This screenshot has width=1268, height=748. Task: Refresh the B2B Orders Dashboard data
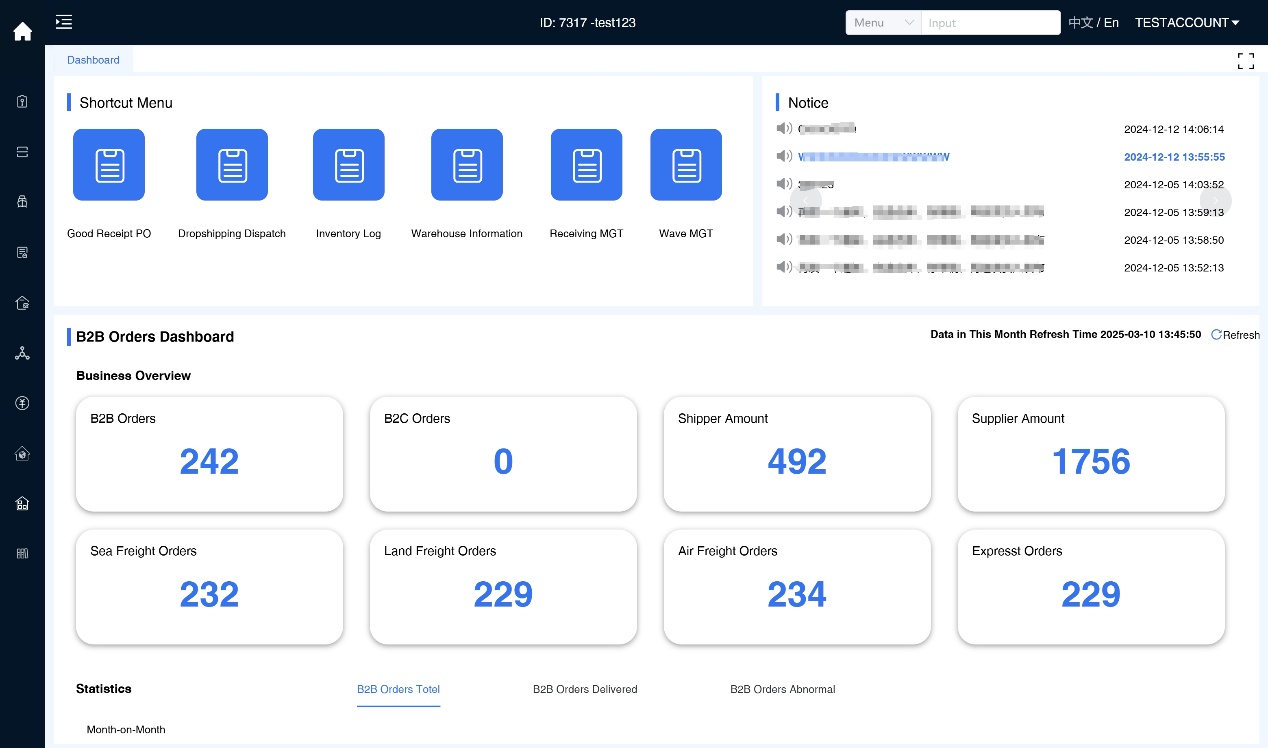[1235, 335]
